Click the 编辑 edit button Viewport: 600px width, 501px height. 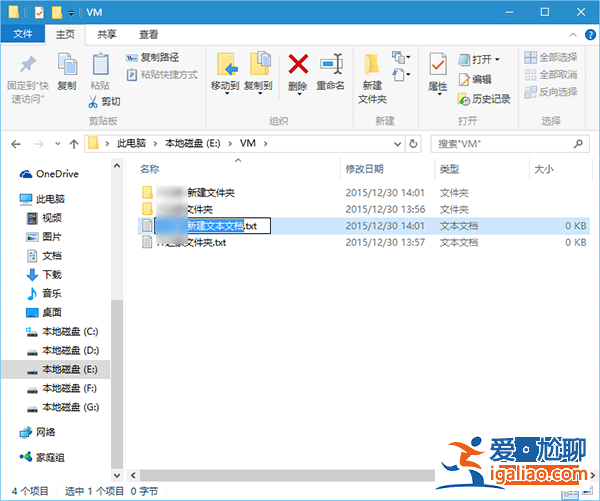tap(475, 79)
